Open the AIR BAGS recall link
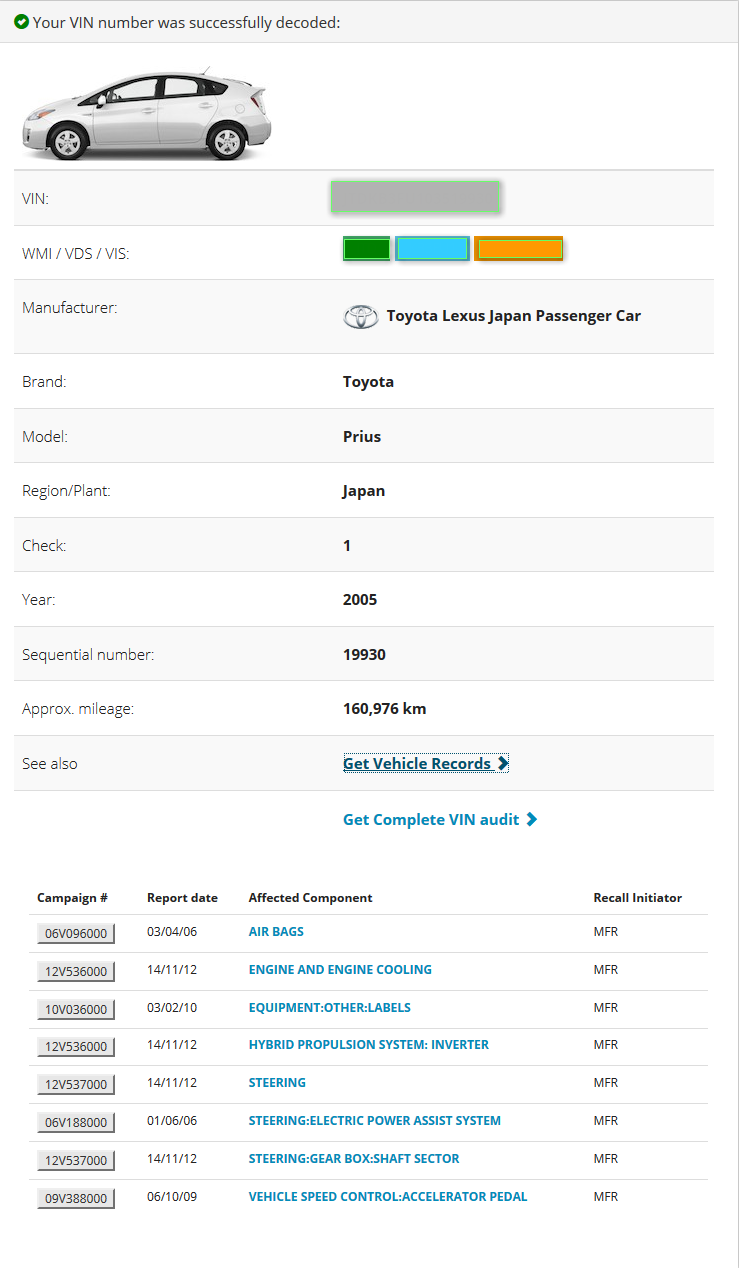The height and width of the screenshot is (1268, 739). point(276,932)
